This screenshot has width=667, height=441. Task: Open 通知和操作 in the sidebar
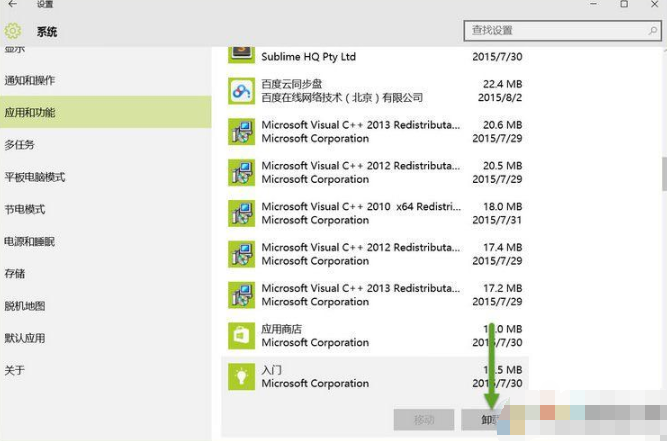pos(30,80)
